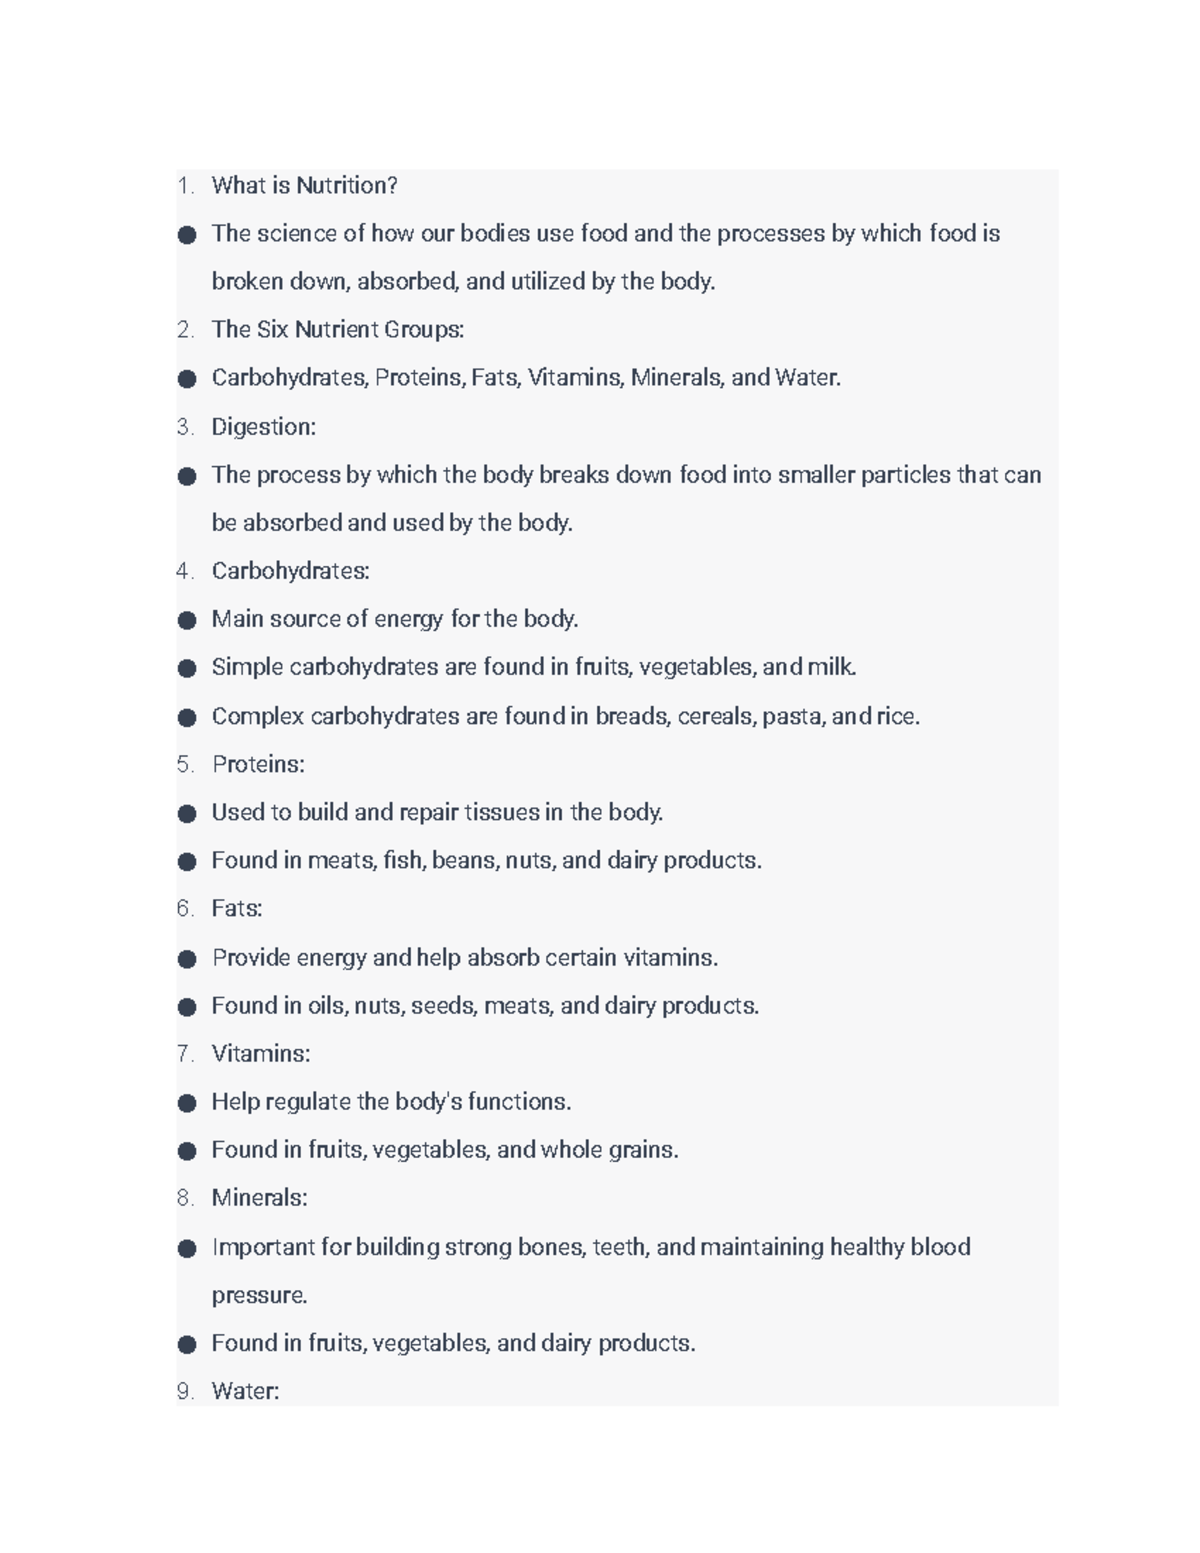Click bullet point before "The science of how"
Image resolution: width=1200 pixels, height=1553 pixels.
click(187, 235)
